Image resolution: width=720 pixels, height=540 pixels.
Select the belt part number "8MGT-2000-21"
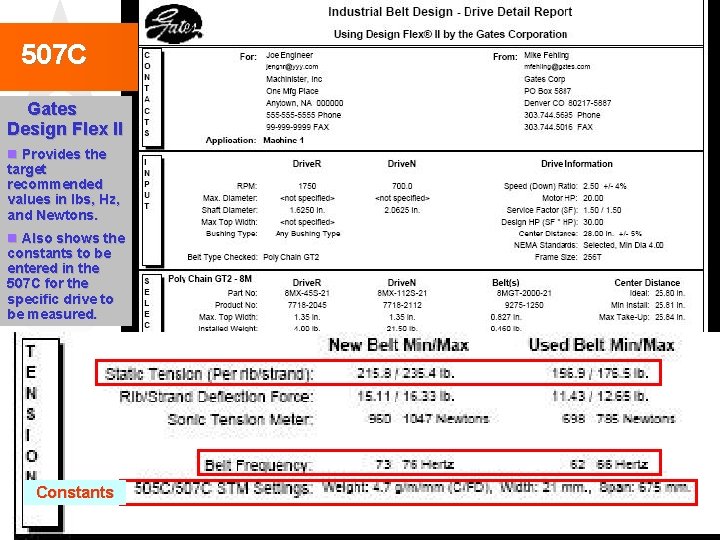[524, 293]
